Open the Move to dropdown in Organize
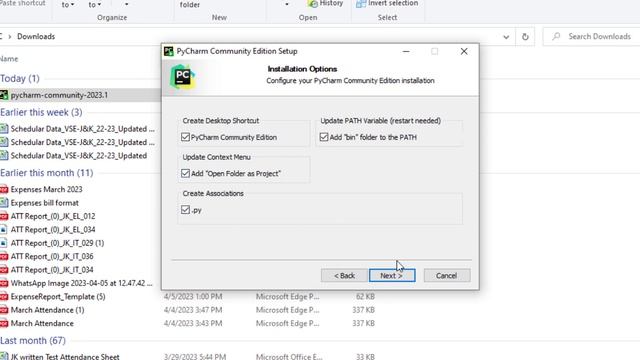640x360 pixels. (x=68, y=5)
